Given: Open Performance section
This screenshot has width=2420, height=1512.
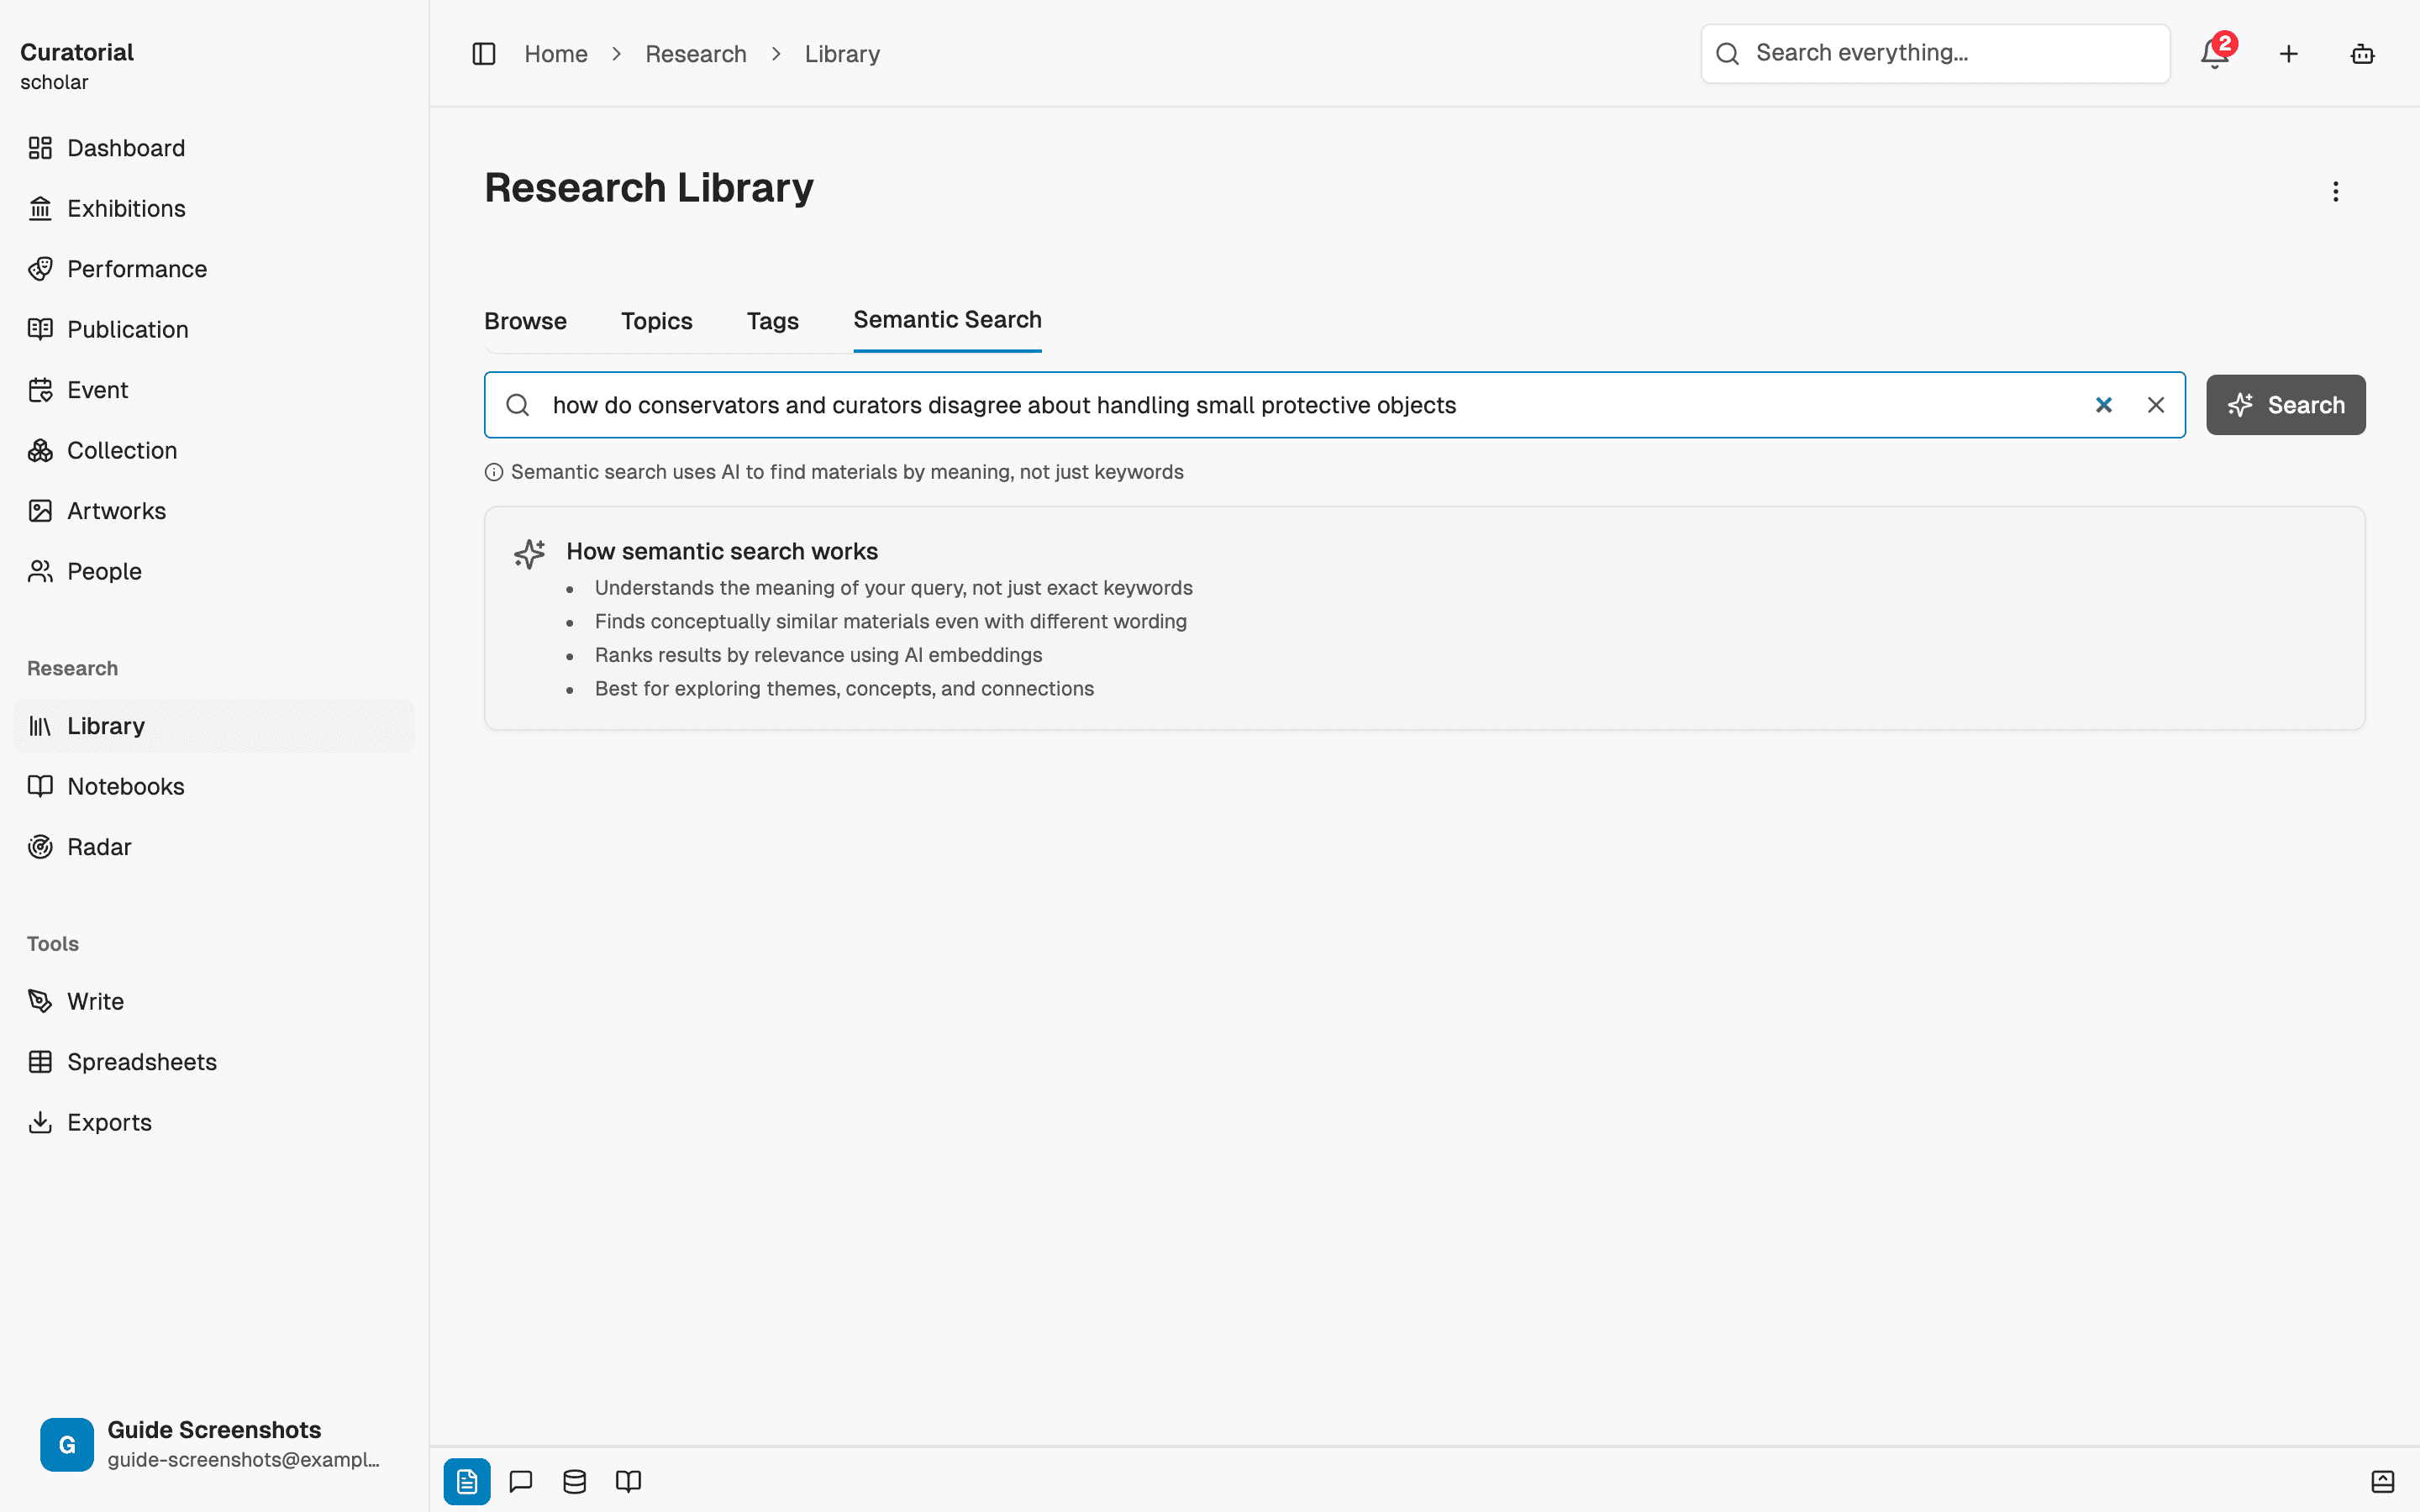Looking at the screenshot, I should pos(214,269).
